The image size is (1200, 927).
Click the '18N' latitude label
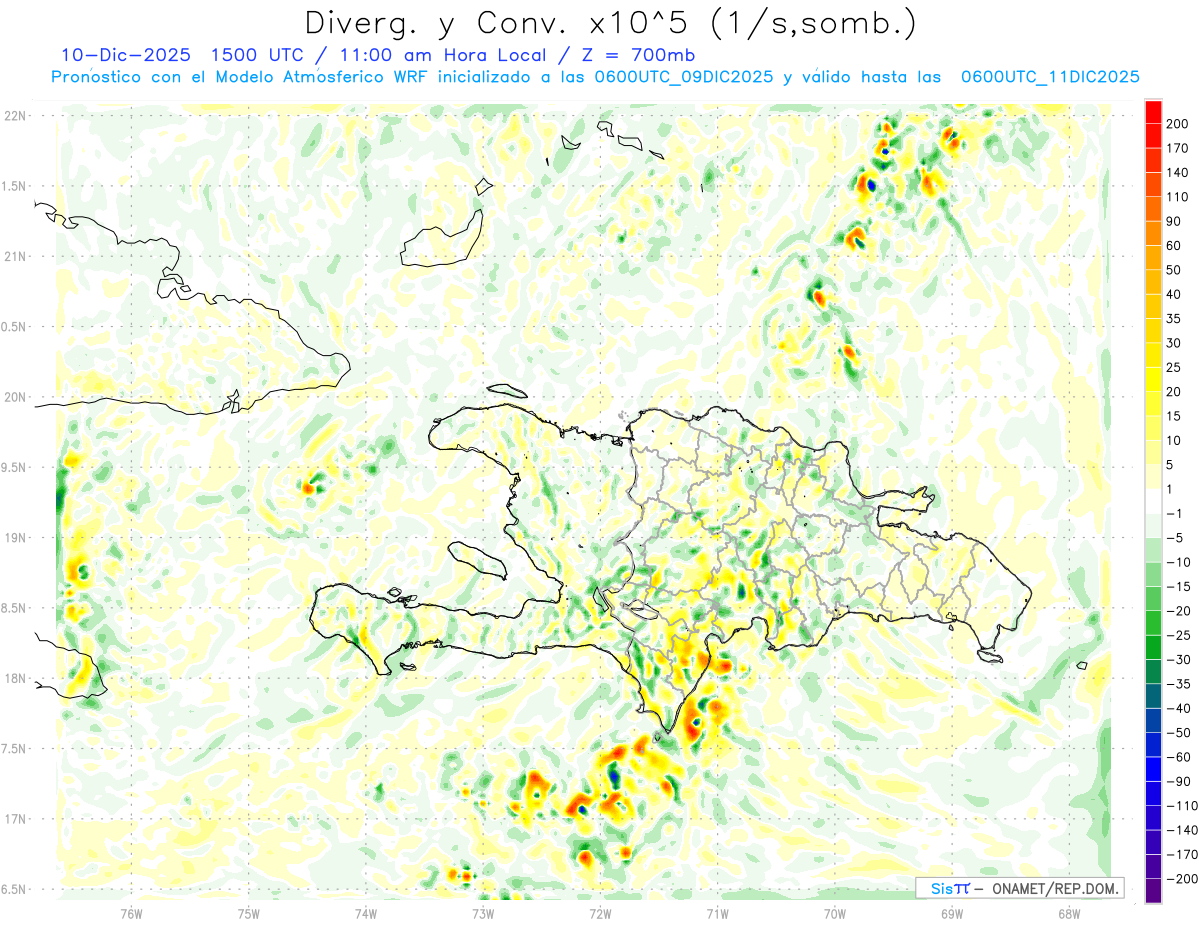(15, 679)
